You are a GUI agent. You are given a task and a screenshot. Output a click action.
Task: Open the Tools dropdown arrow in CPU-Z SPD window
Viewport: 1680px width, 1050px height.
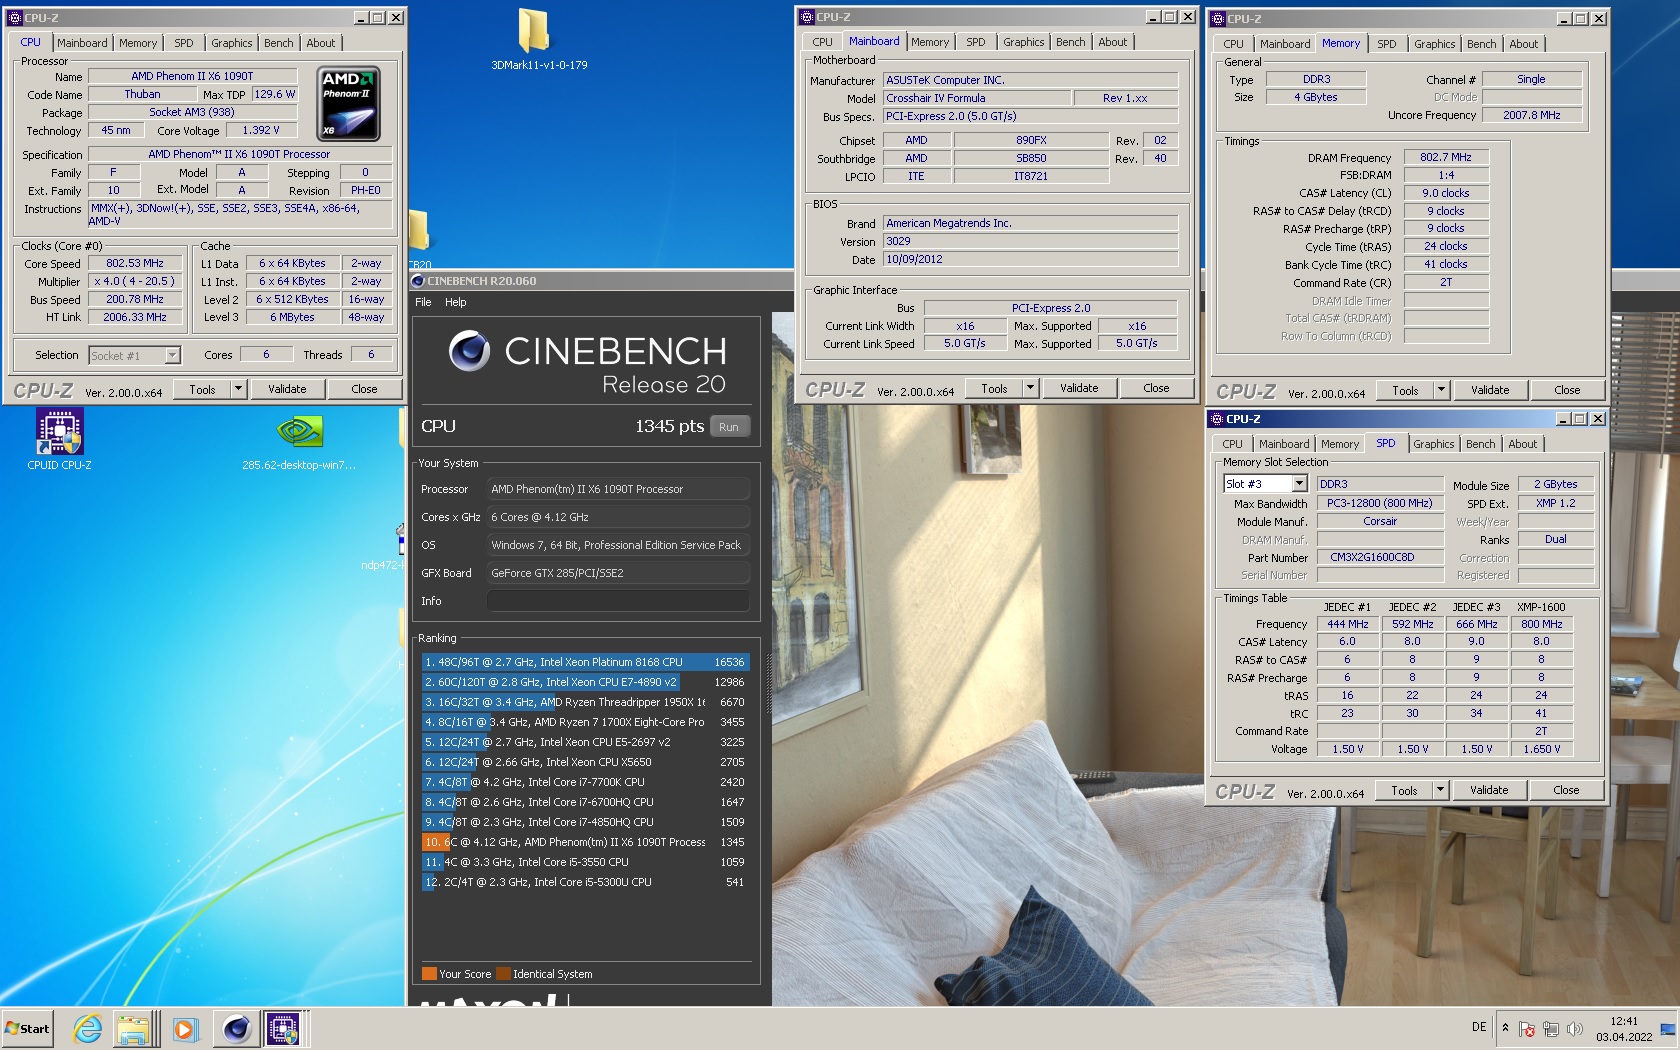click(1440, 790)
